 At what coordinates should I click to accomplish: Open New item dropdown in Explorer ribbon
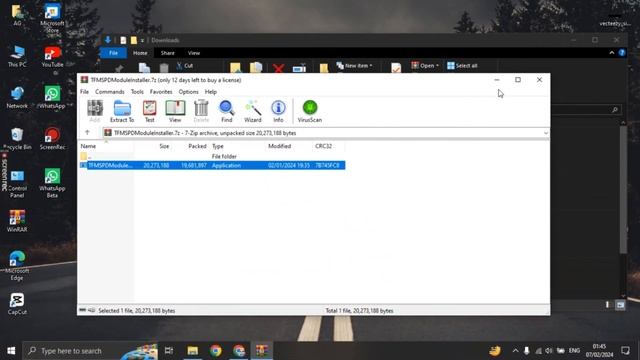(x=354, y=65)
